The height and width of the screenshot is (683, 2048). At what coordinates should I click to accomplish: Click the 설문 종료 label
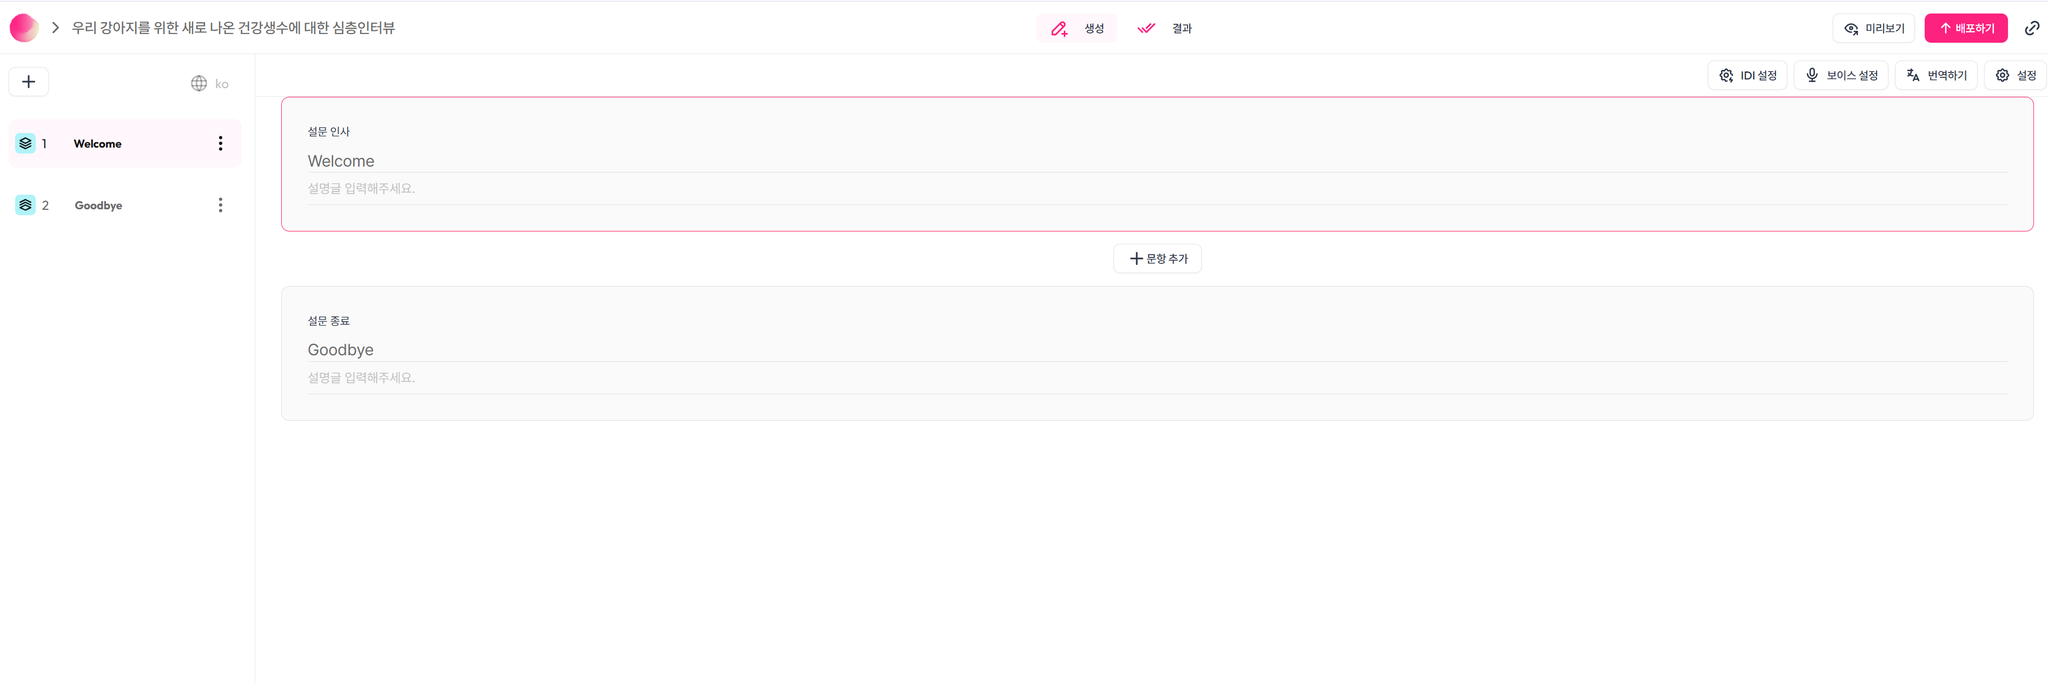pos(328,321)
